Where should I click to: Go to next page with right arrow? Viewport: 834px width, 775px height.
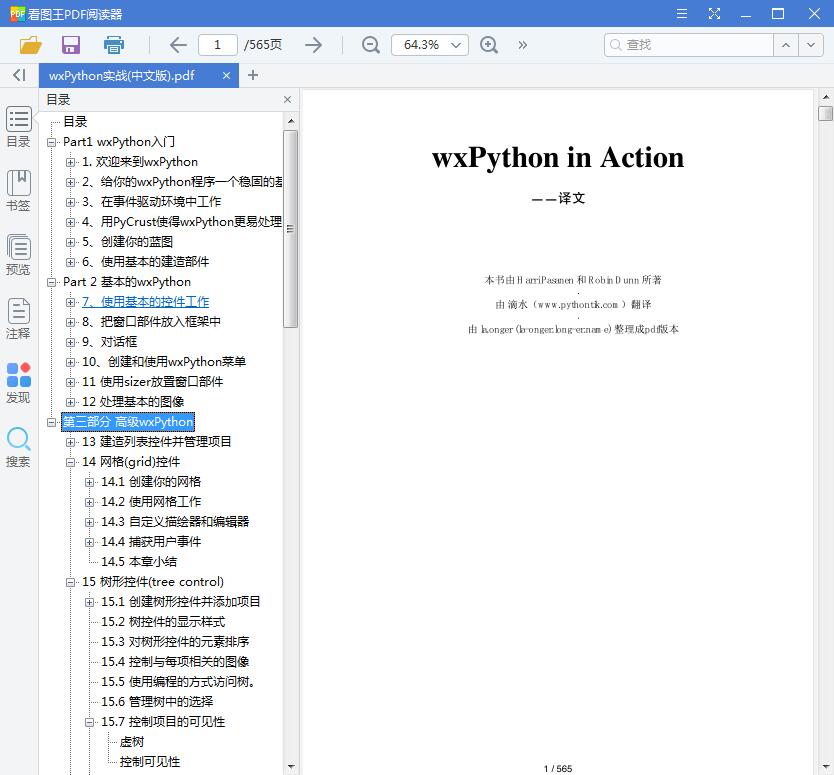click(313, 45)
